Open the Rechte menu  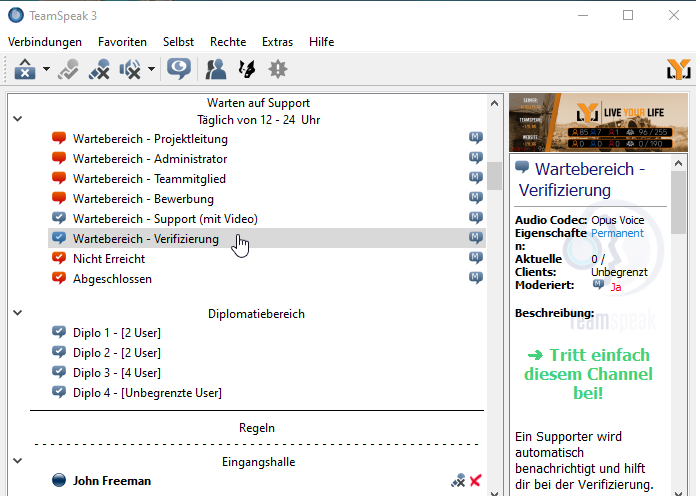[x=228, y=42]
